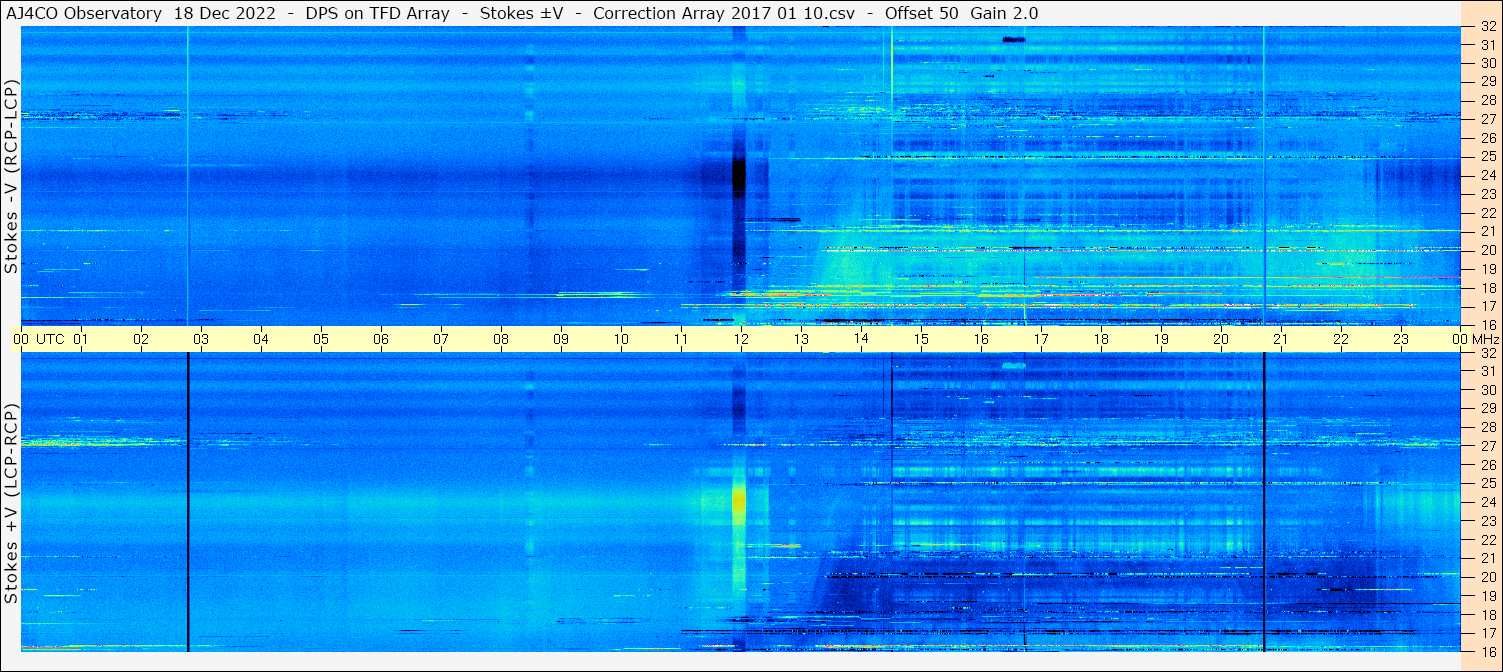1503x672 pixels.
Task: Click the 07 hour mark on the time axis
Action: (441, 339)
